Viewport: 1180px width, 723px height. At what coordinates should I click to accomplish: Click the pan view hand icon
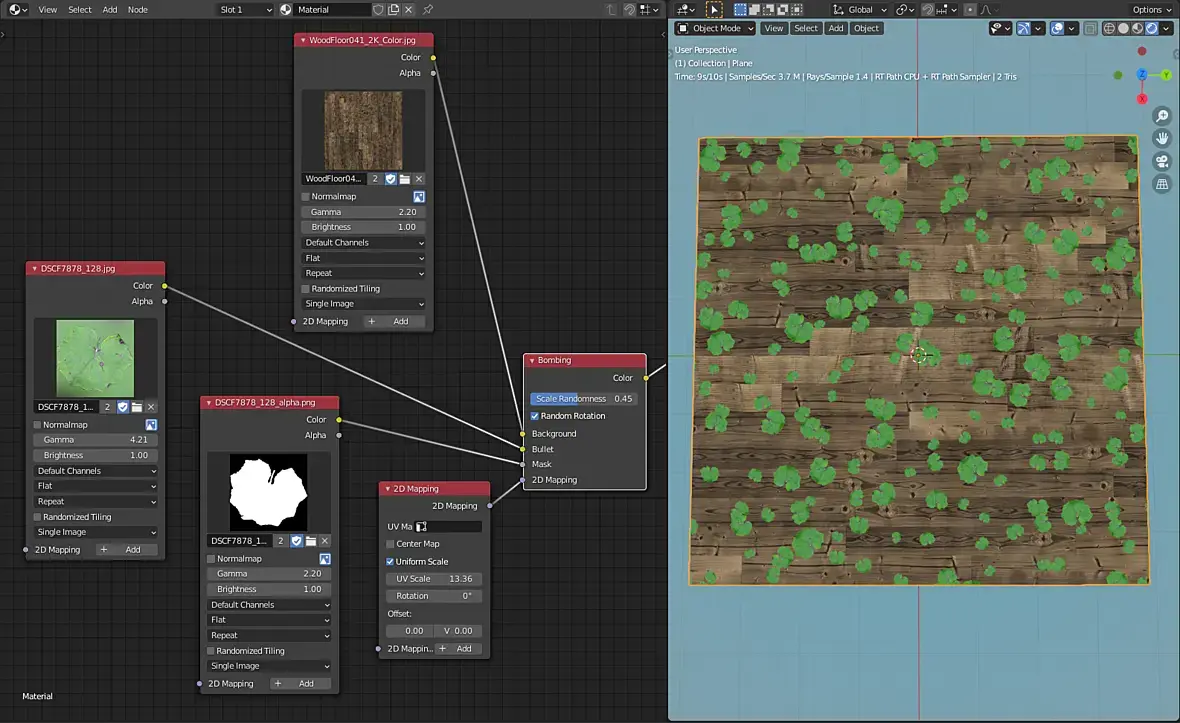click(1162, 138)
